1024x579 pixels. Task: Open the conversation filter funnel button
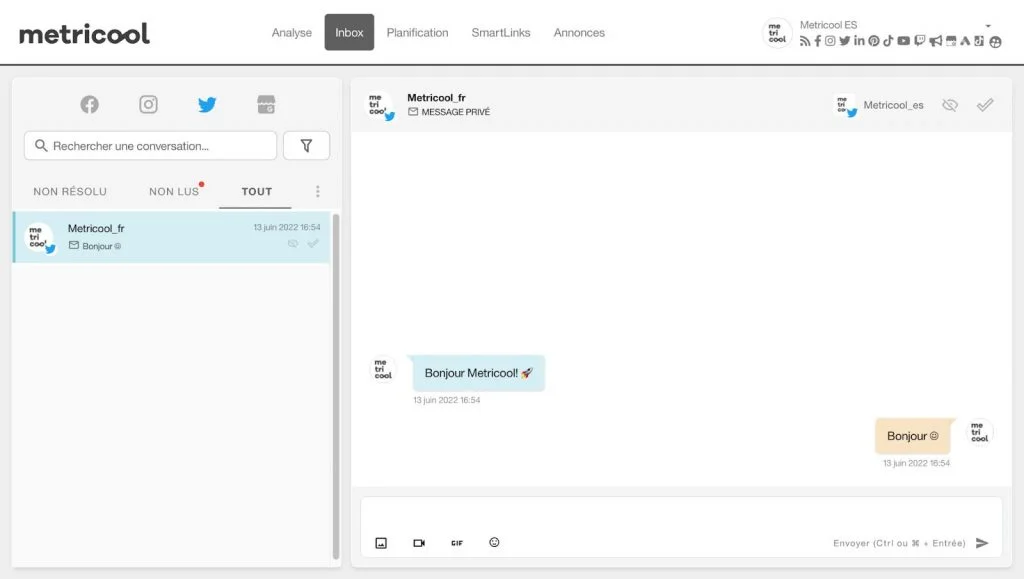(306, 146)
